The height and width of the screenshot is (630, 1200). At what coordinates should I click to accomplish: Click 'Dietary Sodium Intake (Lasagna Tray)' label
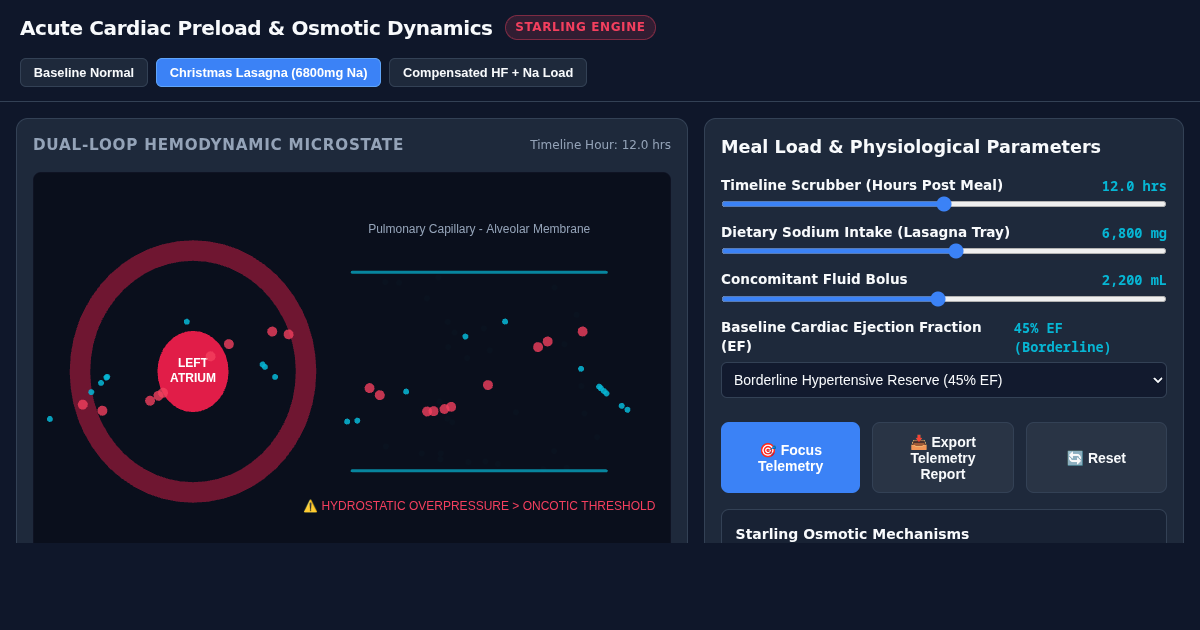tap(865, 232)
